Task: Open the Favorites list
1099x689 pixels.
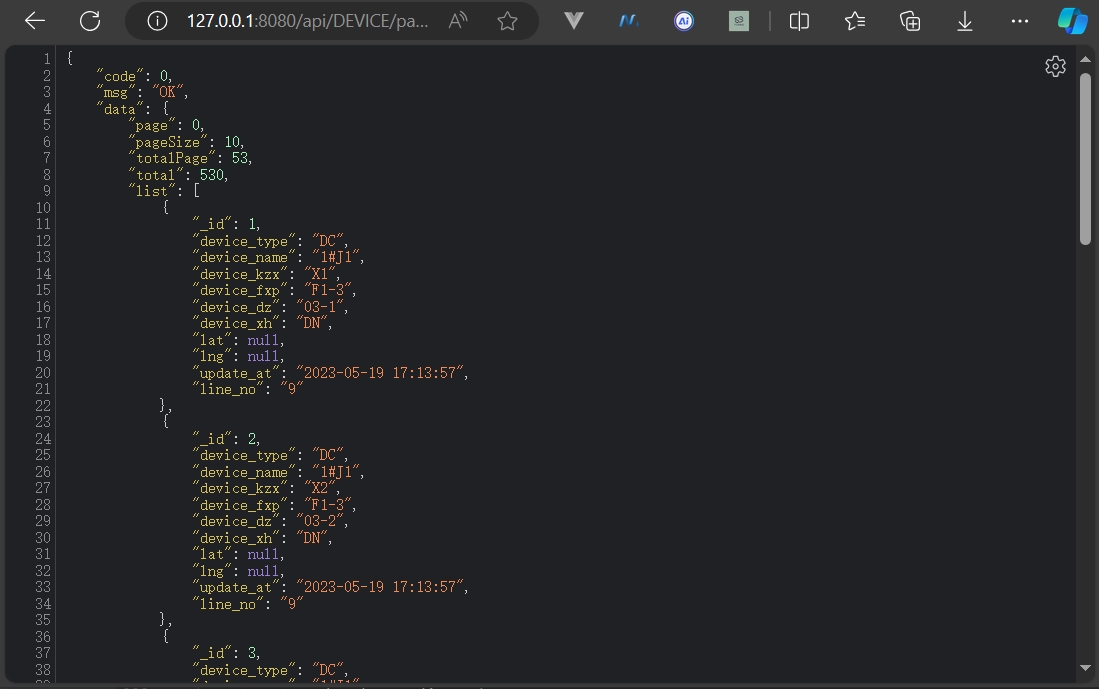Action: (855, 21)
